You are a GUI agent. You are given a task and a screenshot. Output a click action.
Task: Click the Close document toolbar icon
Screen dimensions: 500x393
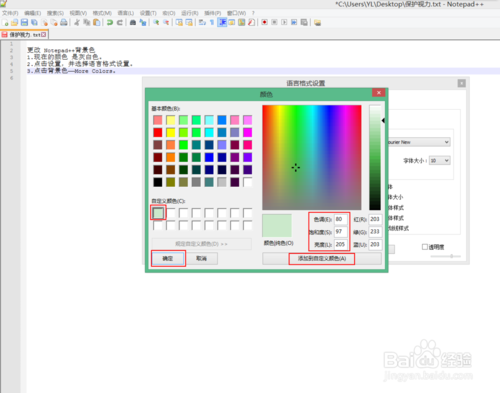tap(44, 22)
